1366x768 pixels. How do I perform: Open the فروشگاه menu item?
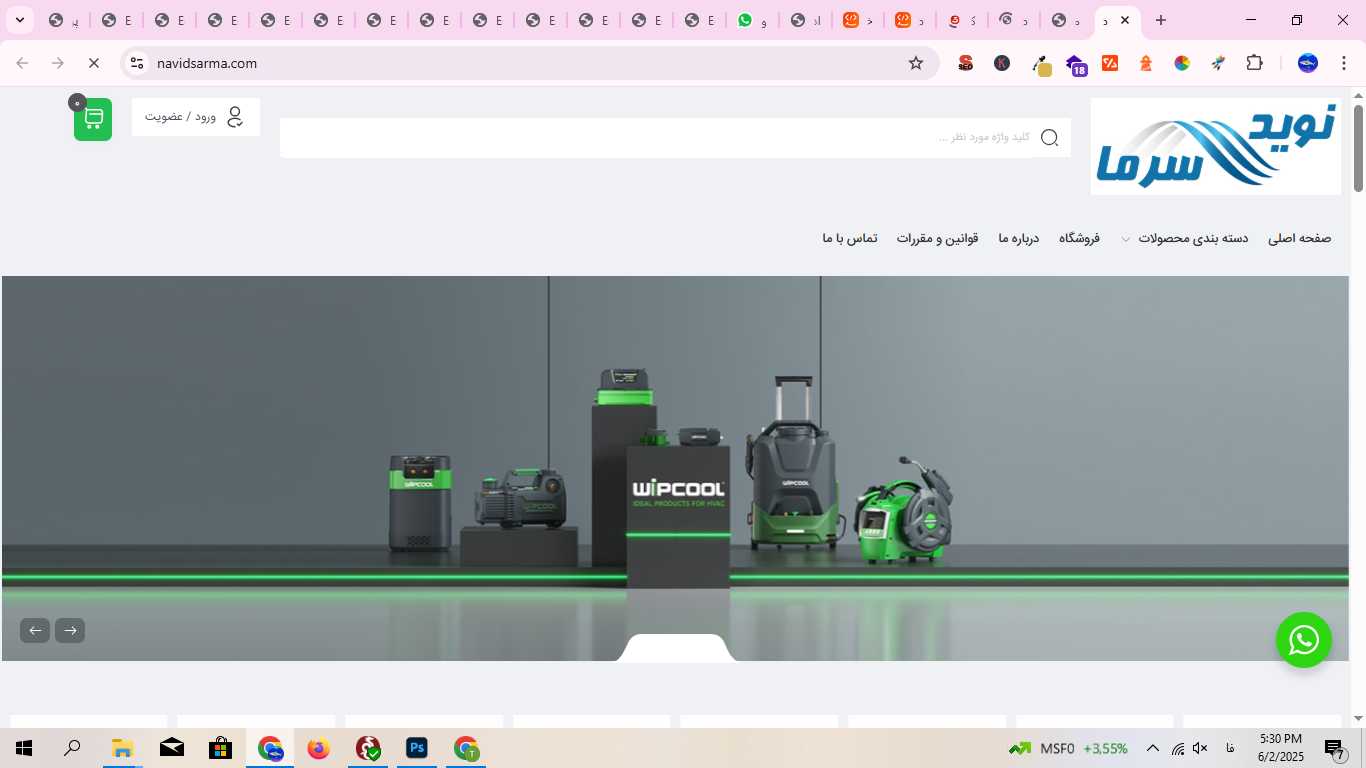pyautogui.click(x=1080, y=238)
